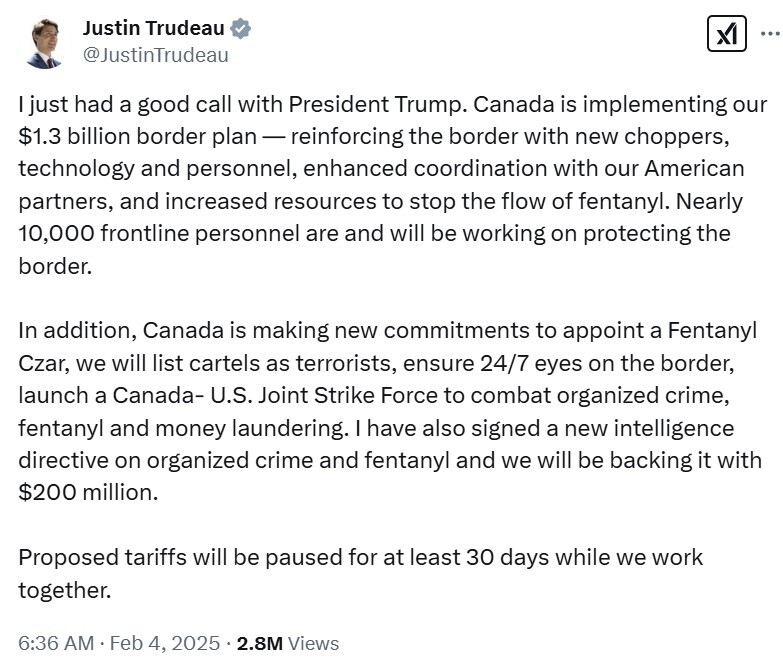Click the '24/7 eyes on the border' text
The width and height of the screenshot is (783, 670).
(x=607, y=363)
